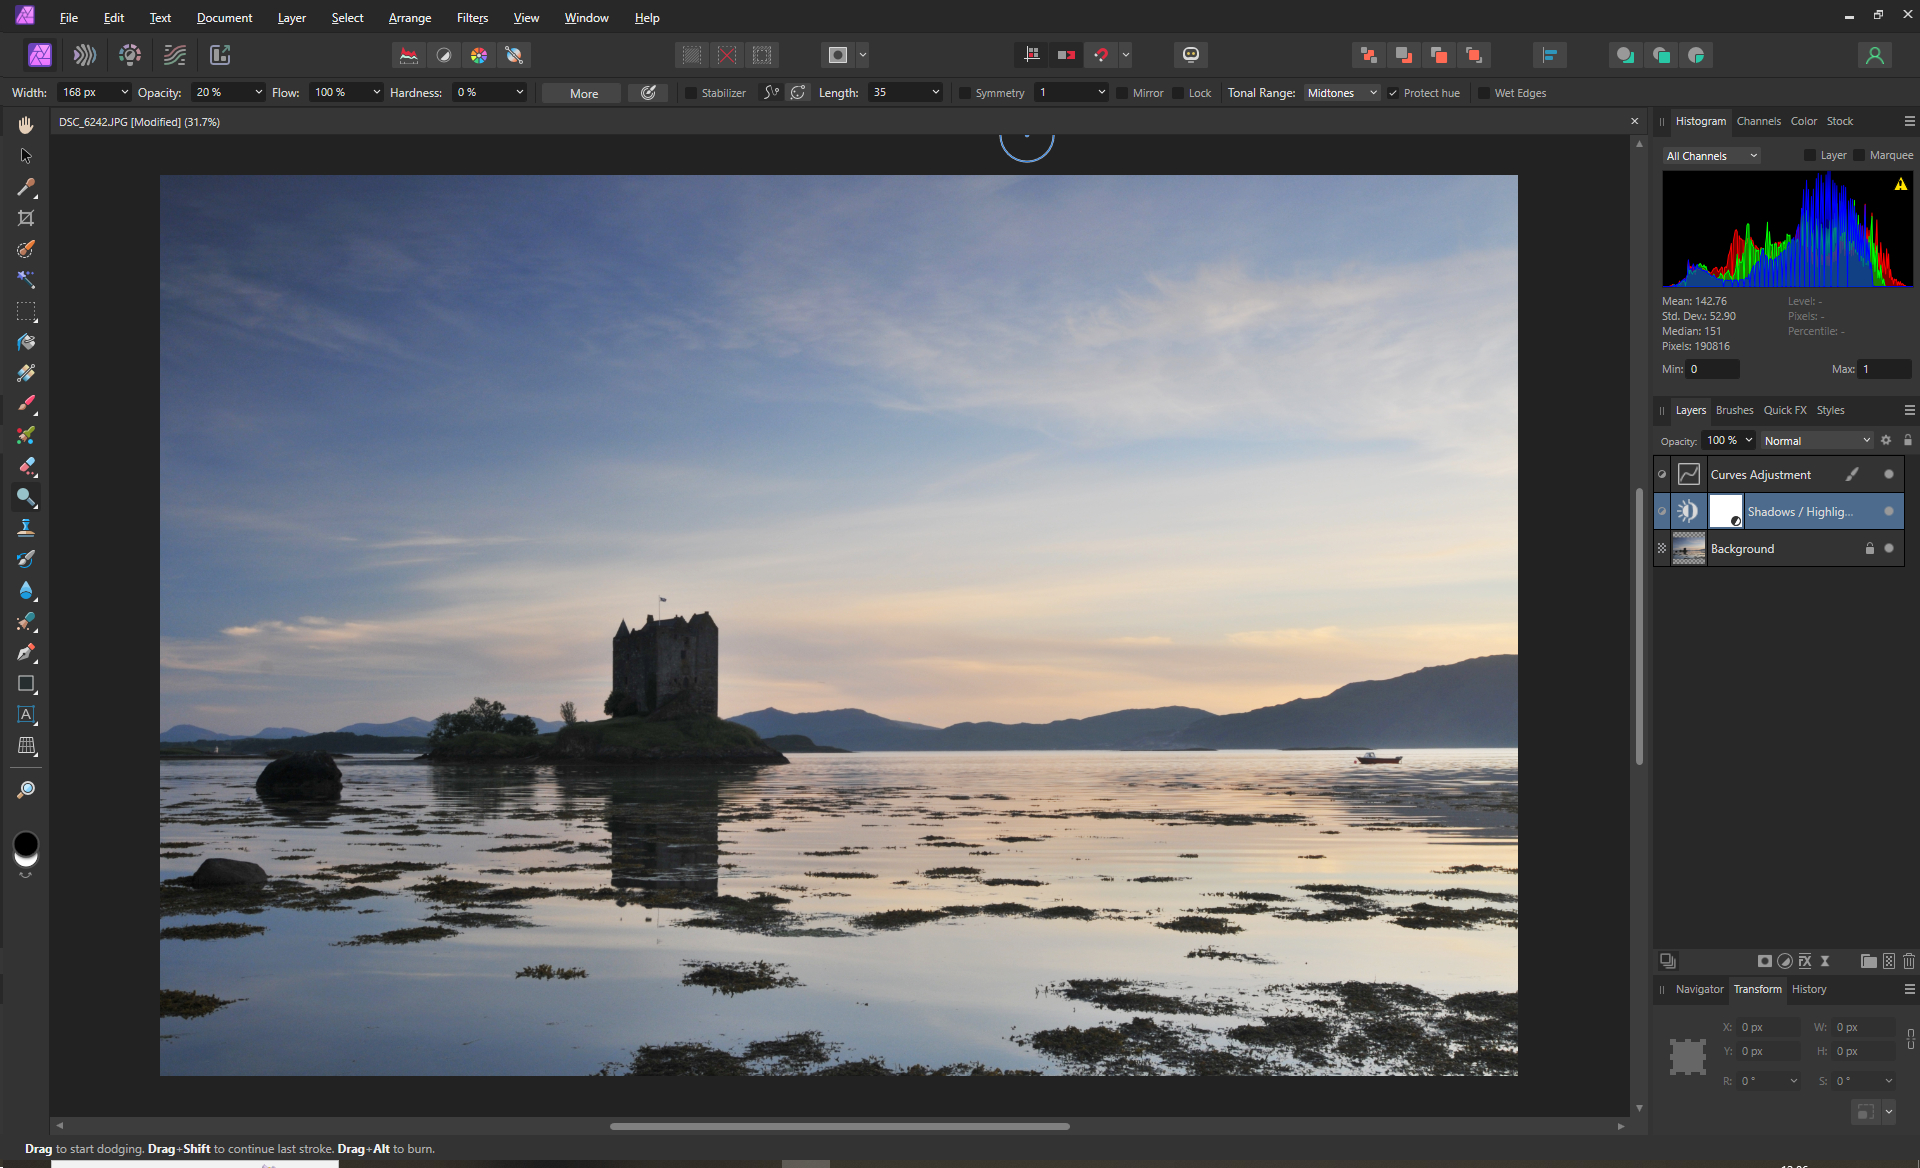The width and height of the screenshot is (1920, 1168).
Task: Switch to the Develop Persona icon
Action: [130, 55]
